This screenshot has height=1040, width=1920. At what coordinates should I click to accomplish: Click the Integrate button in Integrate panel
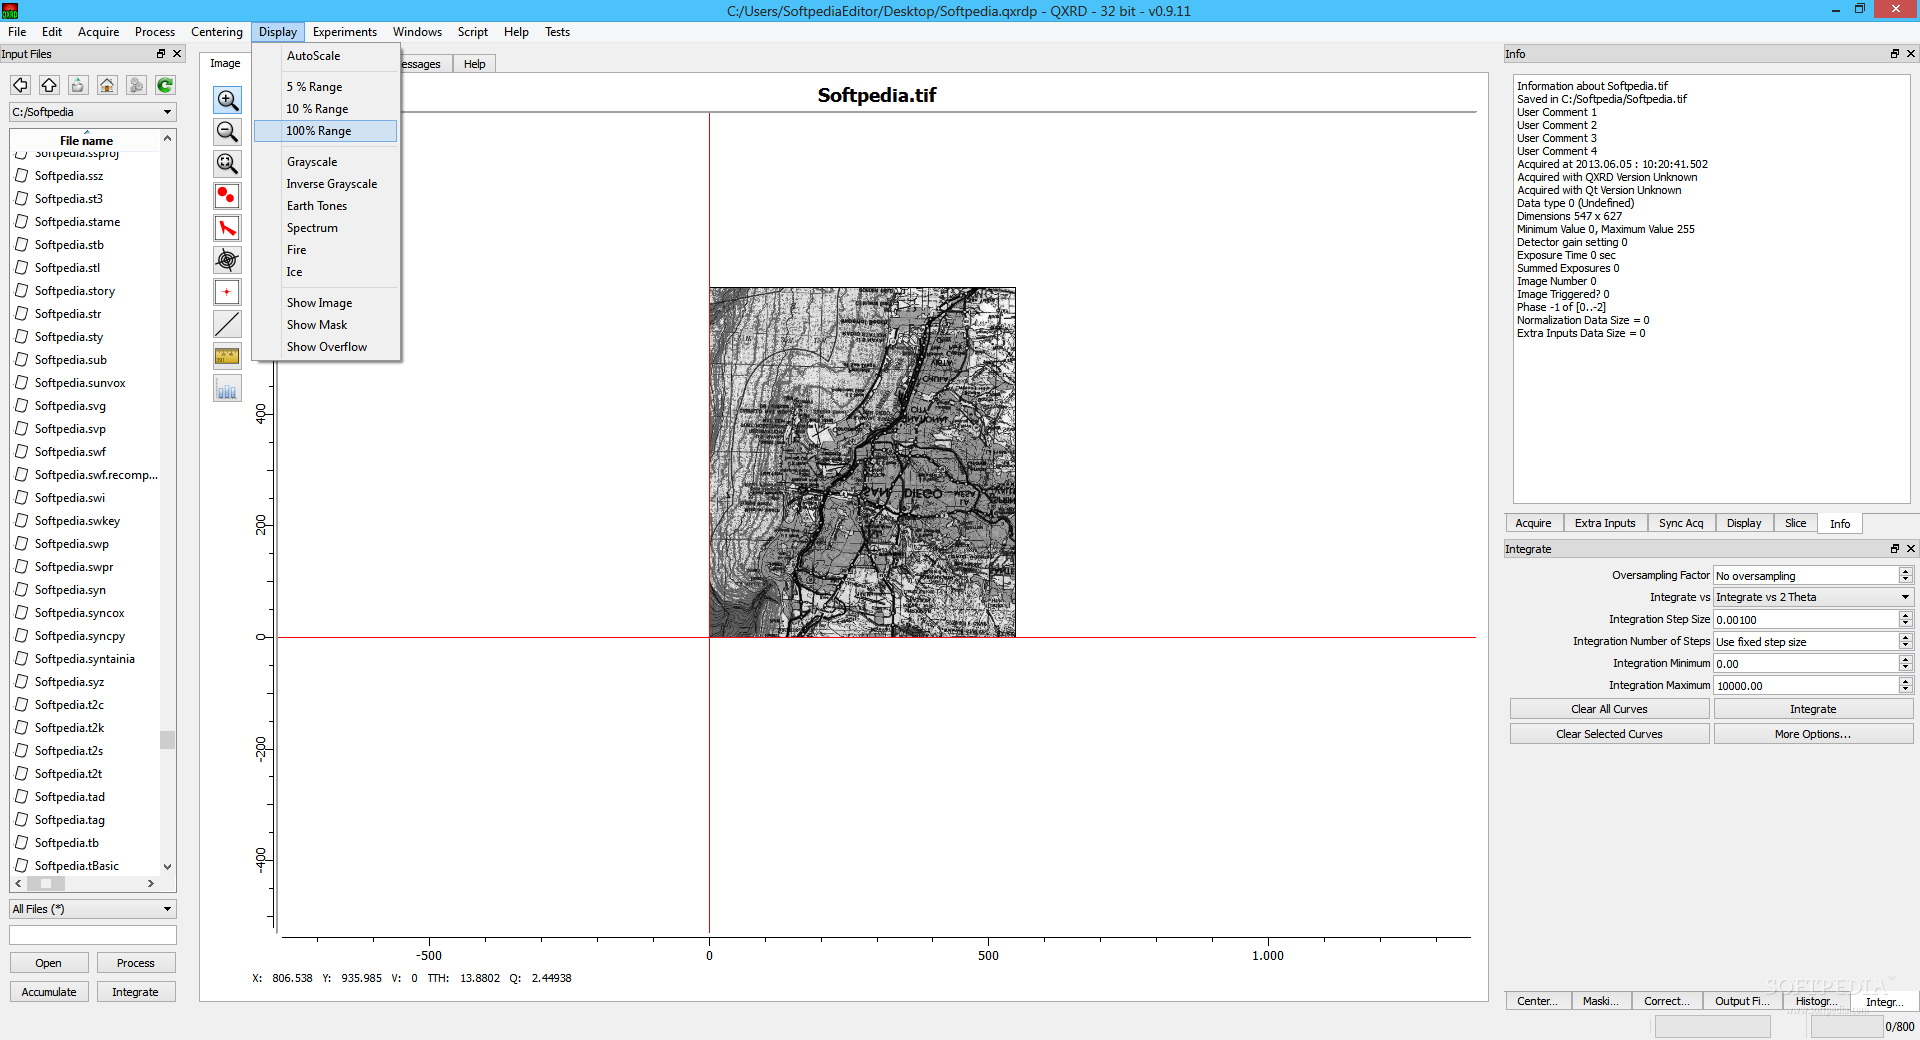1813,709
